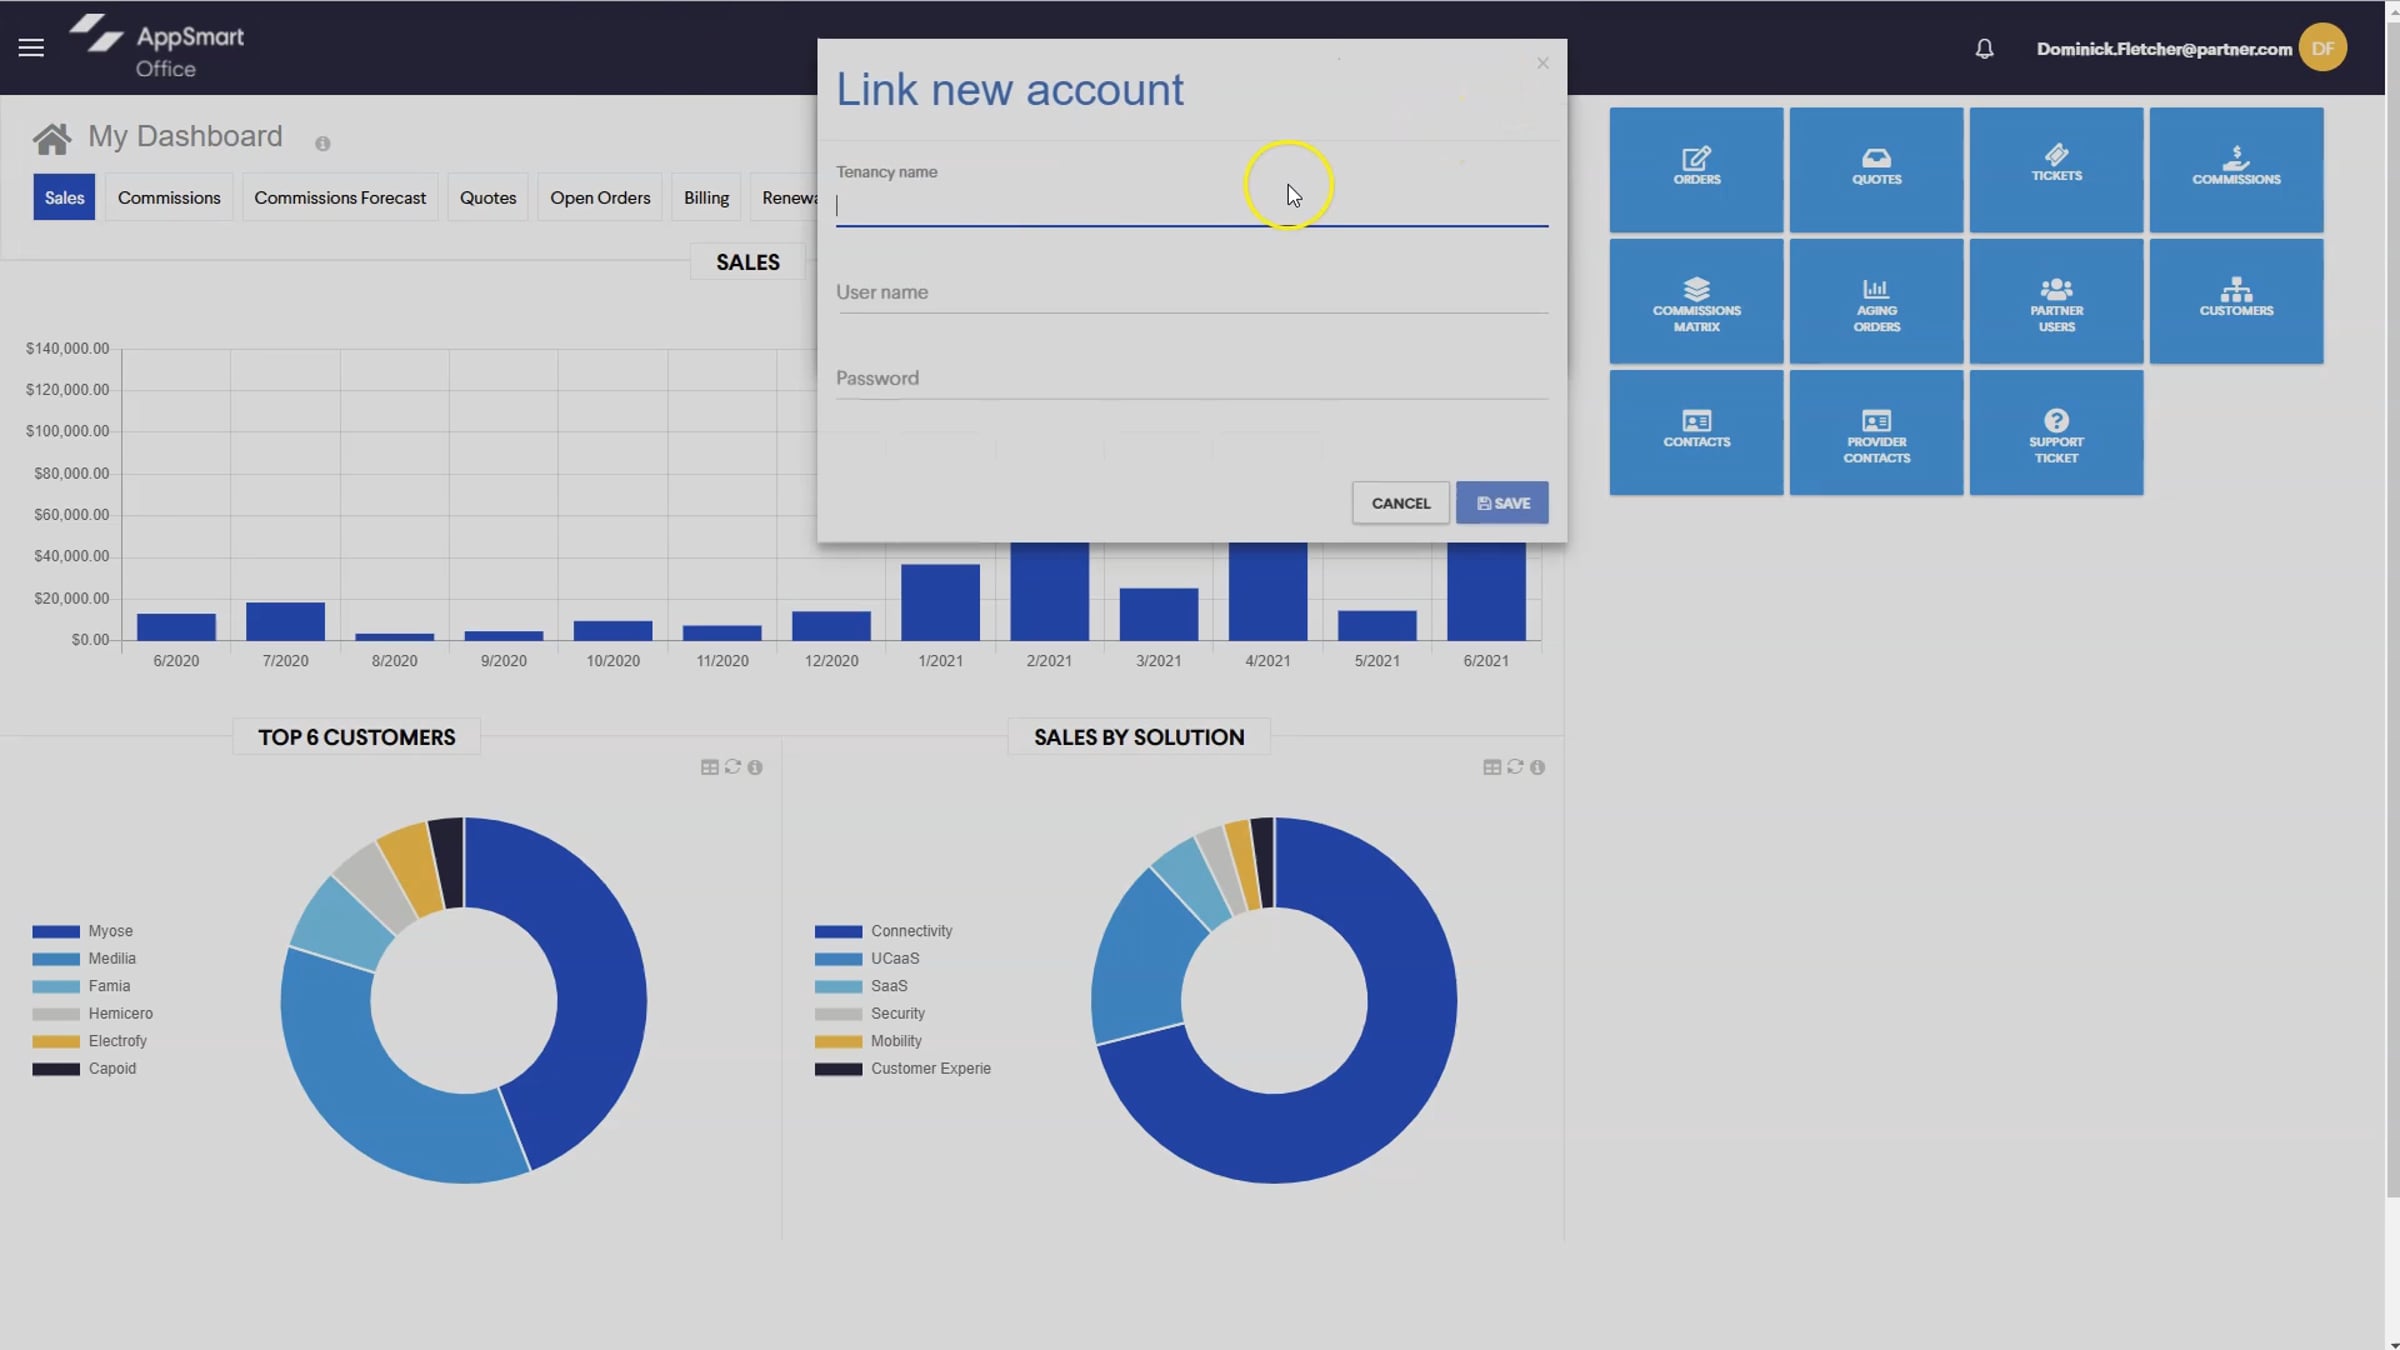The width and height of the screenshot is (2400, 1350).
Task: Toggle table view for Top 6 Customers
Action: [709, 767]
